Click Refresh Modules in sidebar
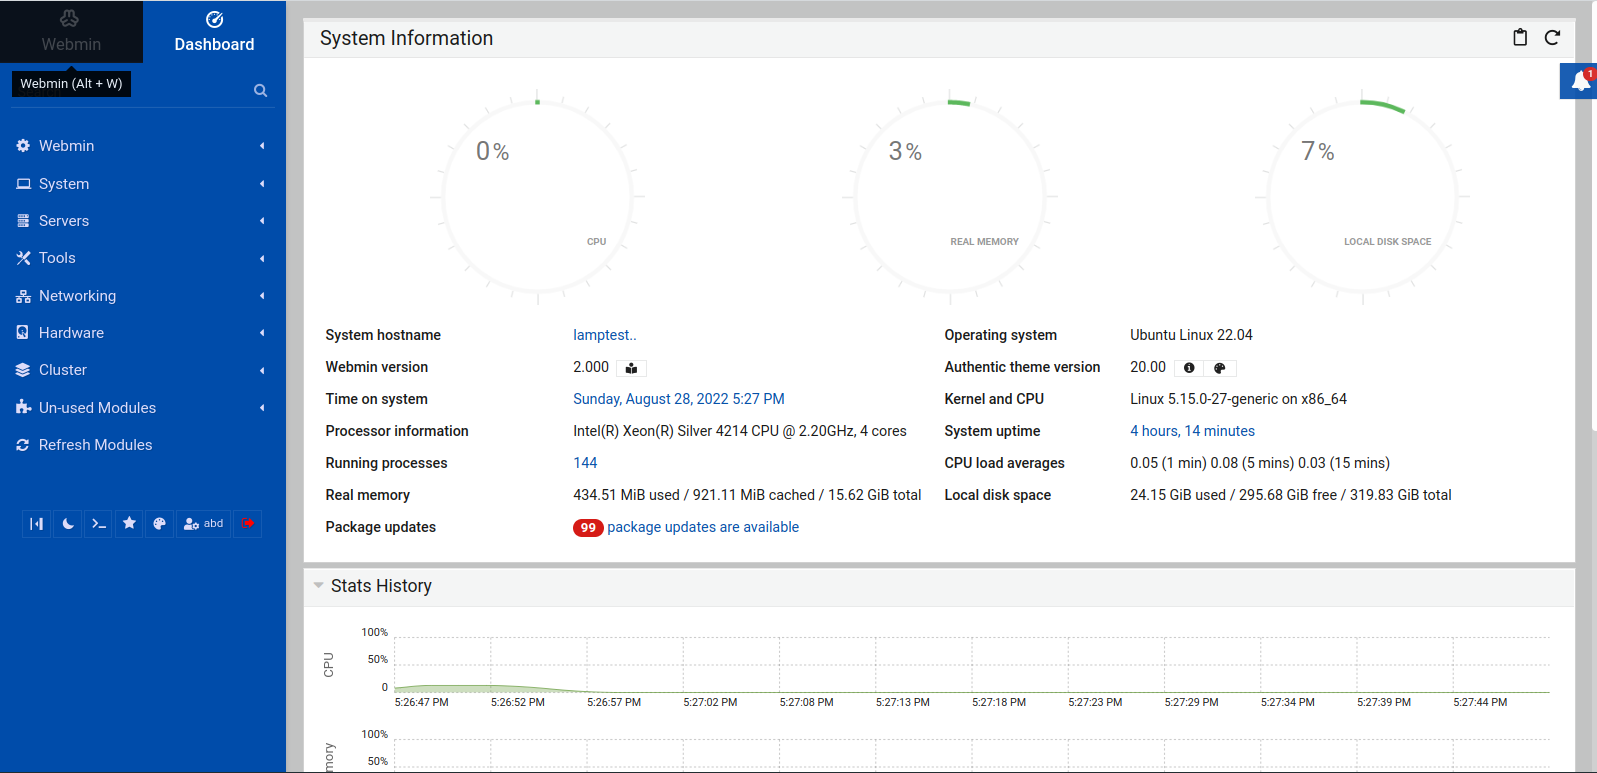The height and width of the screenshot is (773, 1597). tap(95, 445)
